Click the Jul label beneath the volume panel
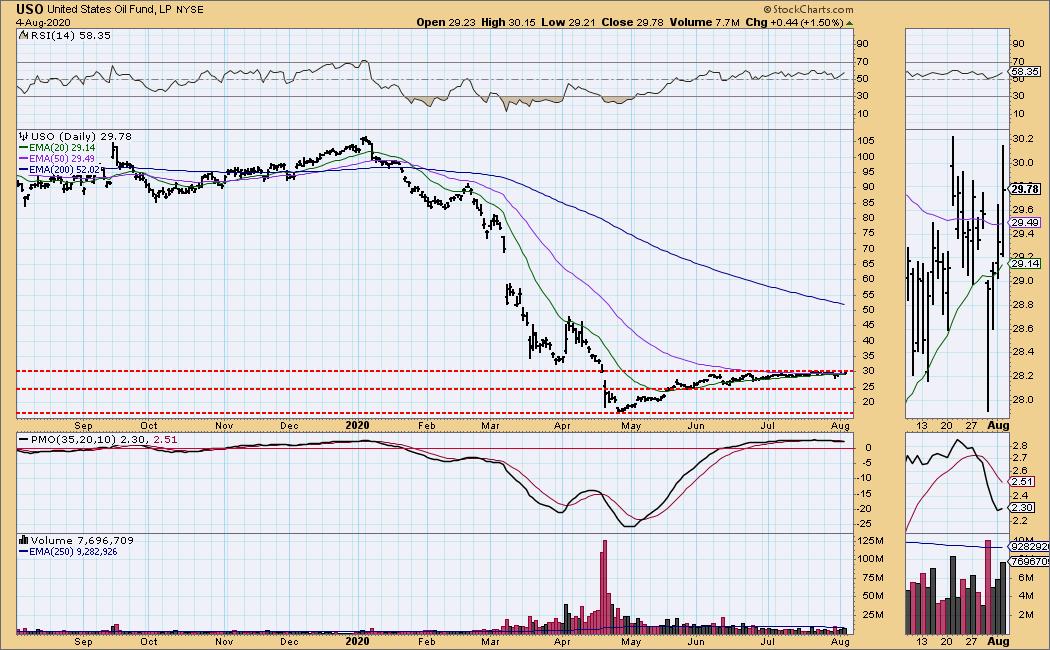Viewport: 1050px width, 650px height. click(767, 641)
